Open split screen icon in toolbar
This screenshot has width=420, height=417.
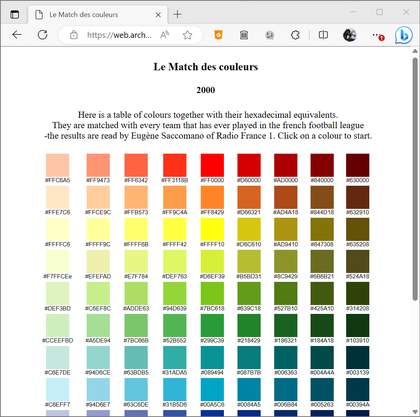(323, 35)
